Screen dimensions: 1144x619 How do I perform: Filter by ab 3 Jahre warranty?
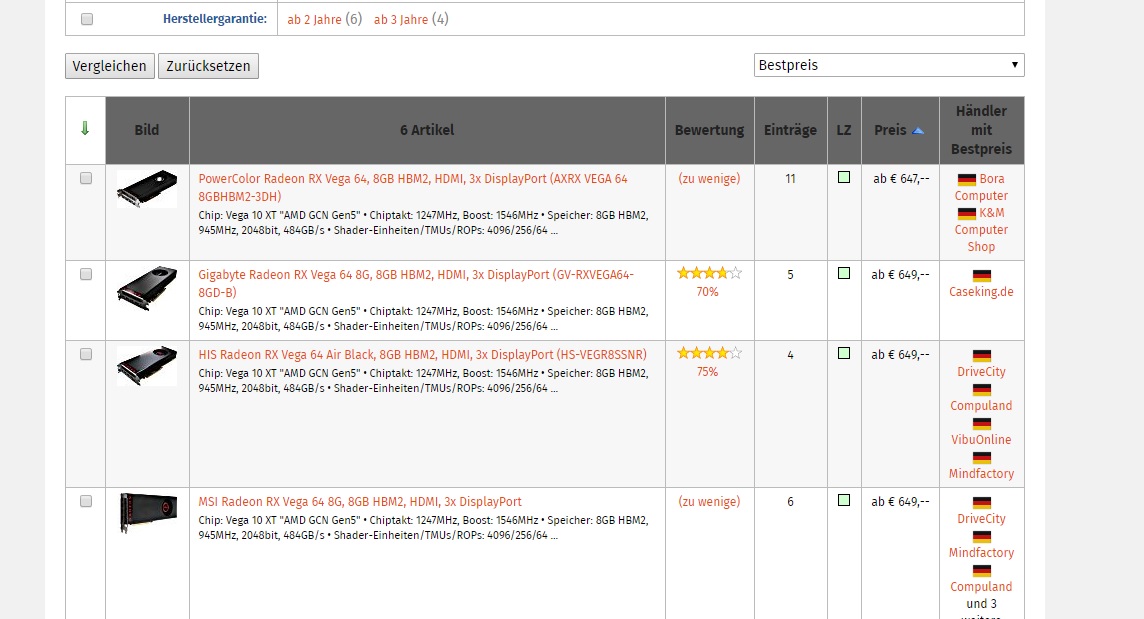[401, 20]
